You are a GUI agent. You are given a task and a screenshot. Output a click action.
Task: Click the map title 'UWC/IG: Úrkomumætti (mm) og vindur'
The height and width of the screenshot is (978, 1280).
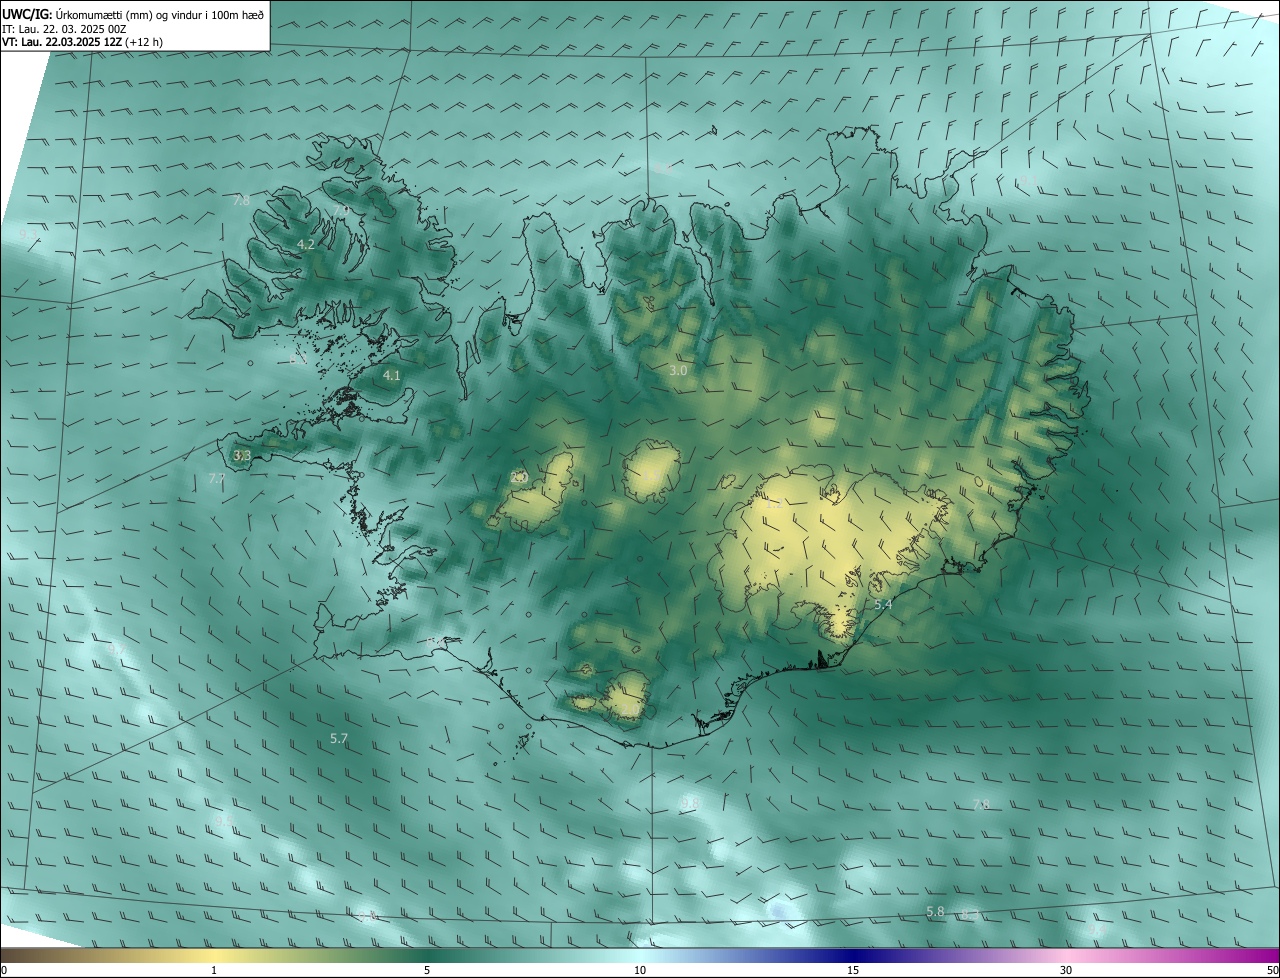133,15
